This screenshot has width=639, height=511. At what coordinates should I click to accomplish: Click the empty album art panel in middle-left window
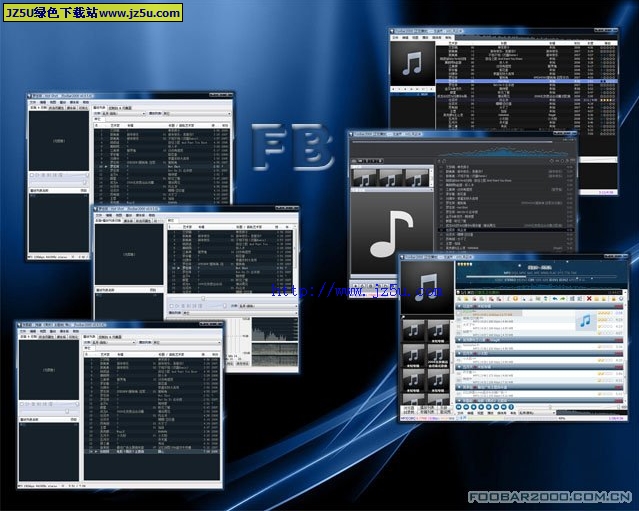click(129, 254)
